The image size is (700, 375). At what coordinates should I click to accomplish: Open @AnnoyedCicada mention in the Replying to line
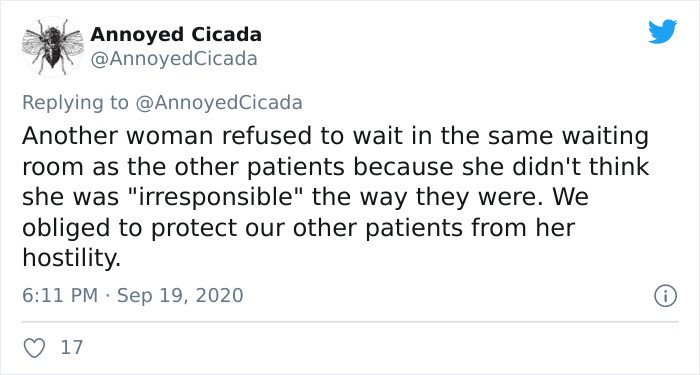point(218,103)
